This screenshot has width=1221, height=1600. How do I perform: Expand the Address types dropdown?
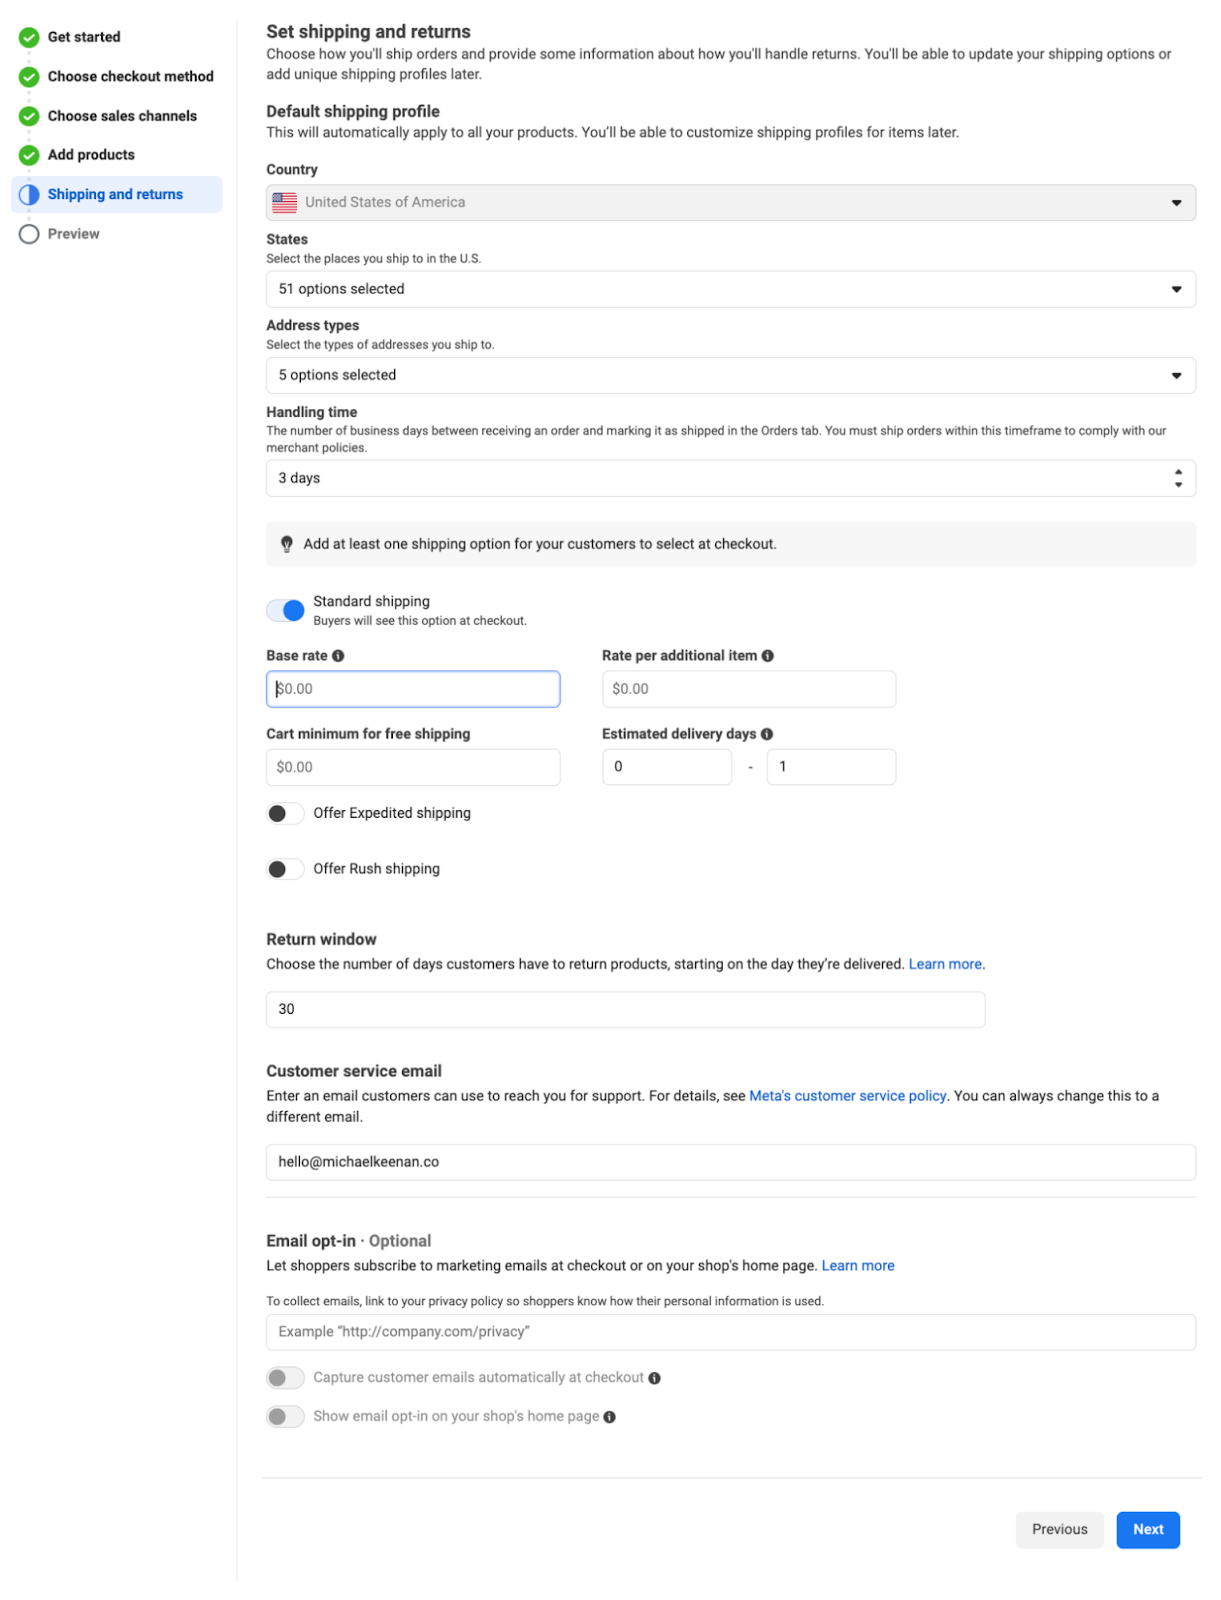coord(730,375)
